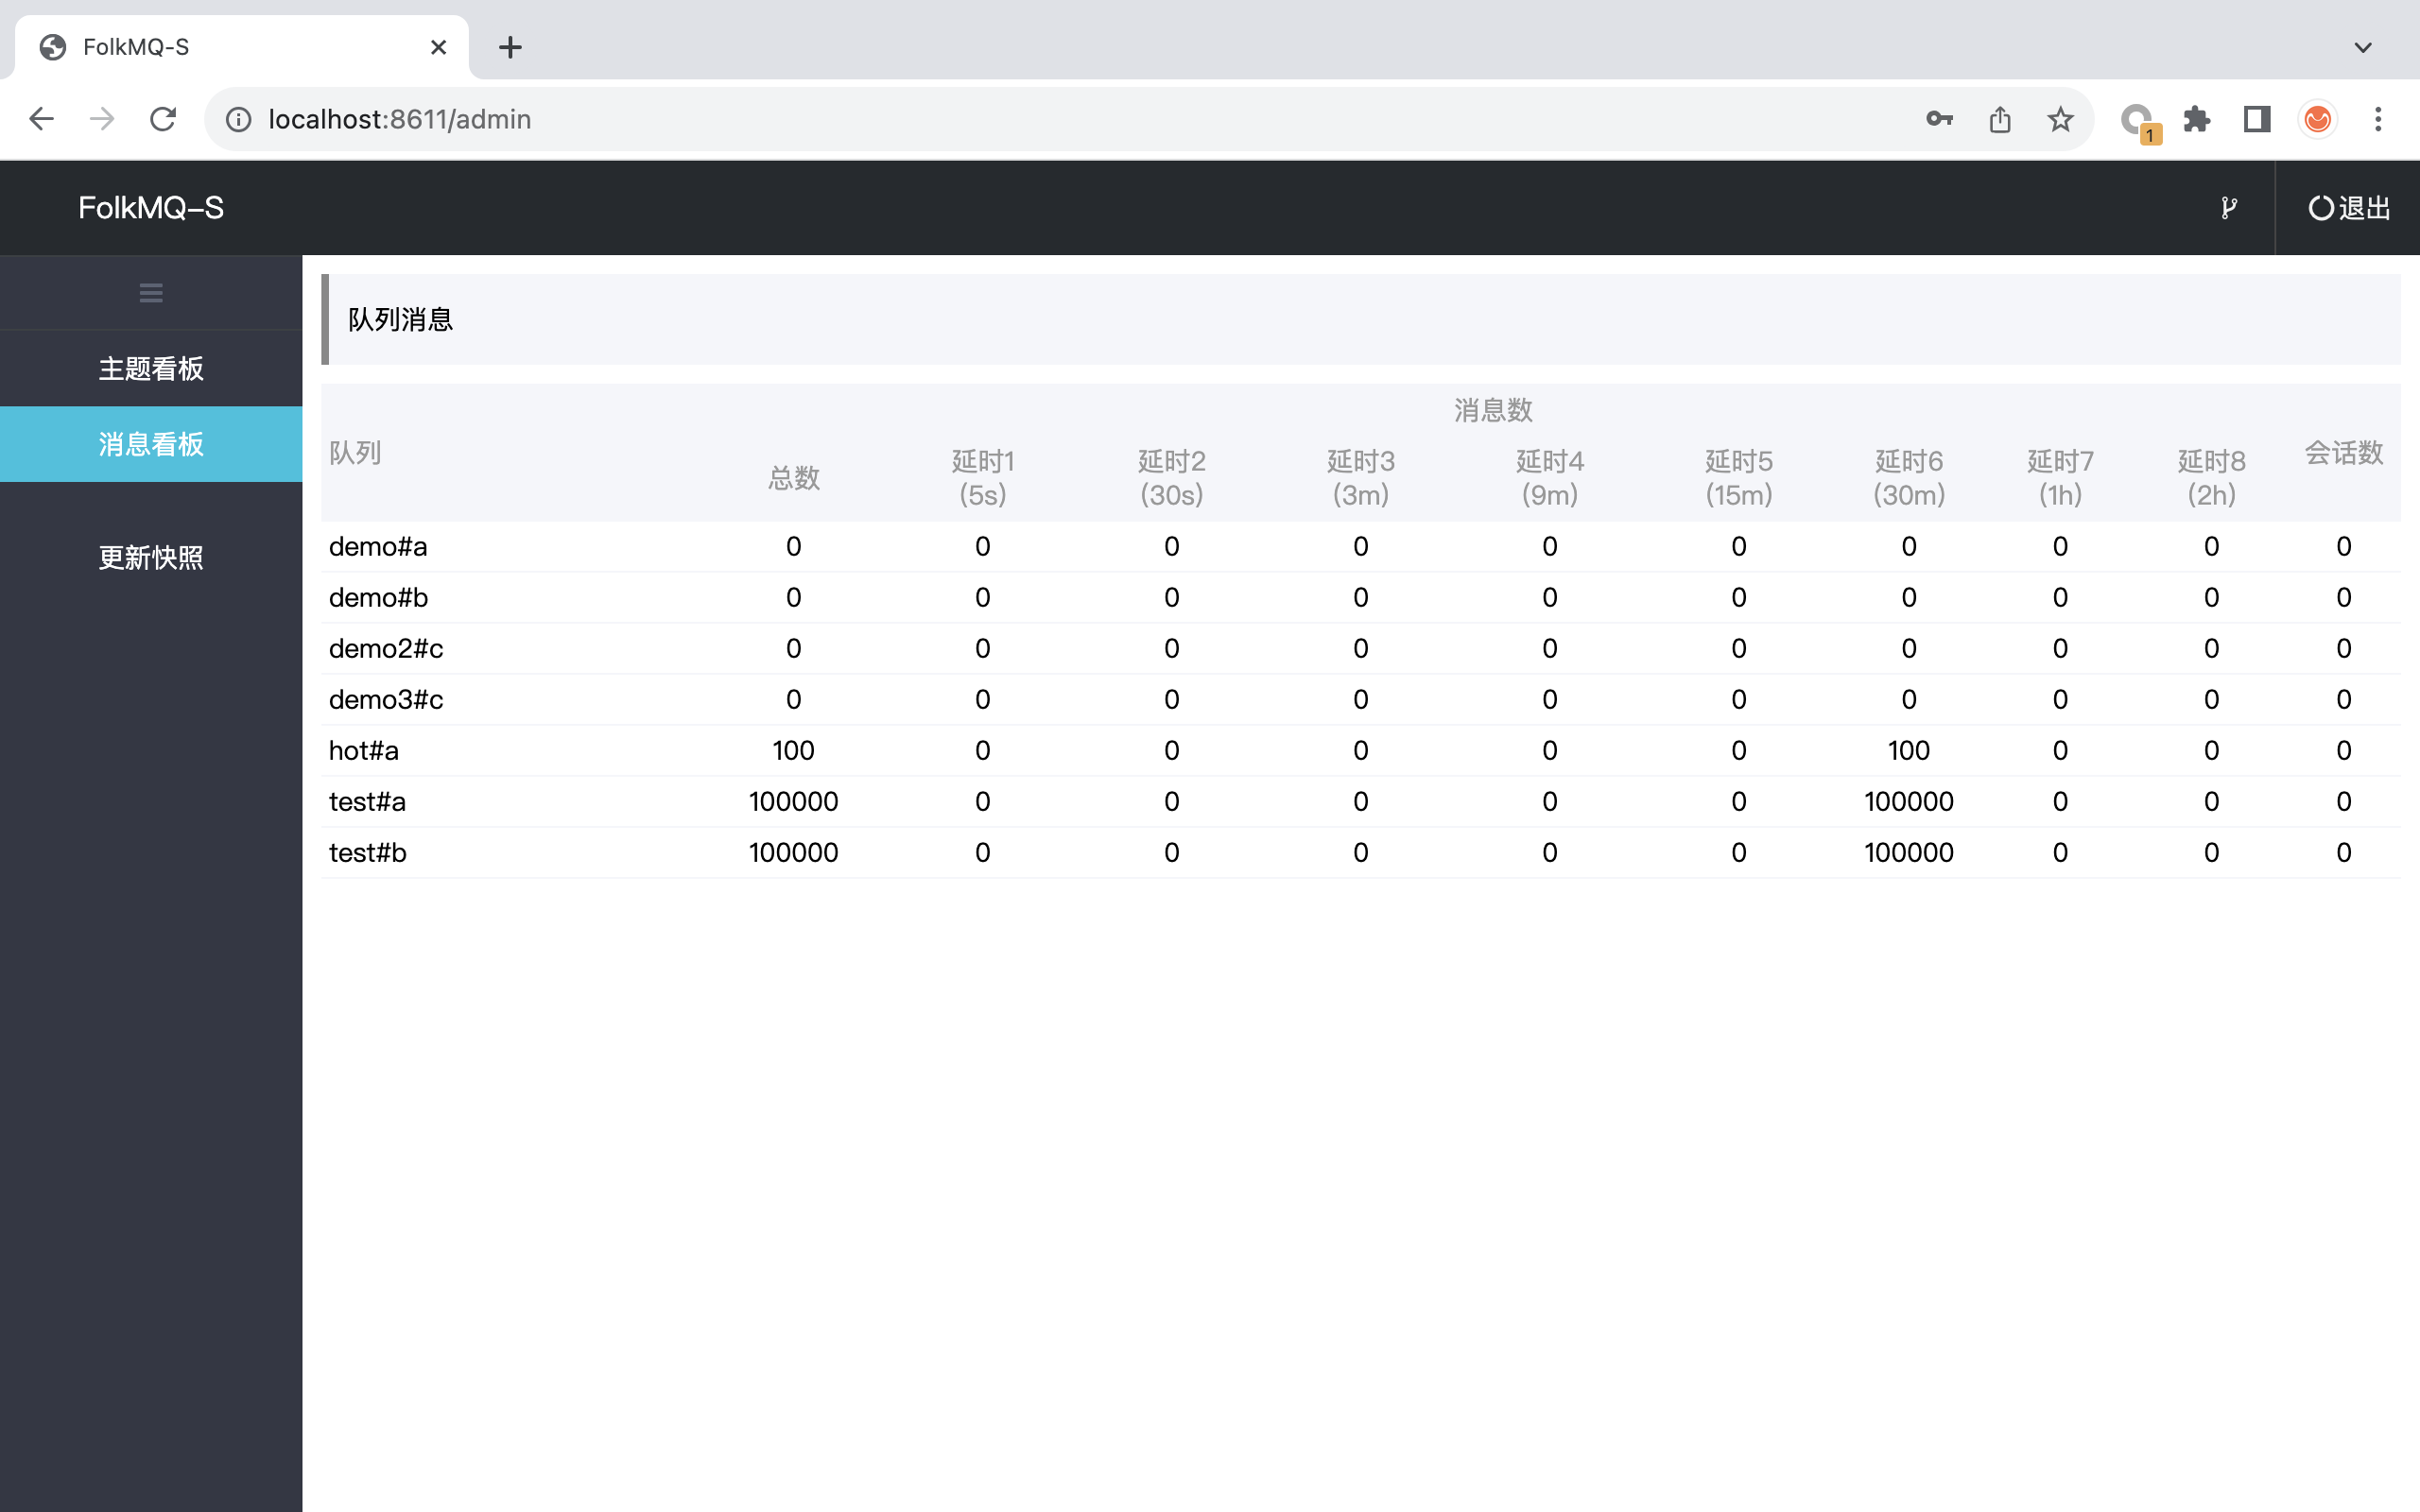2420x1512 pixels.
Task: Click the branch/version icon in the header
Action: [2230, 208]
